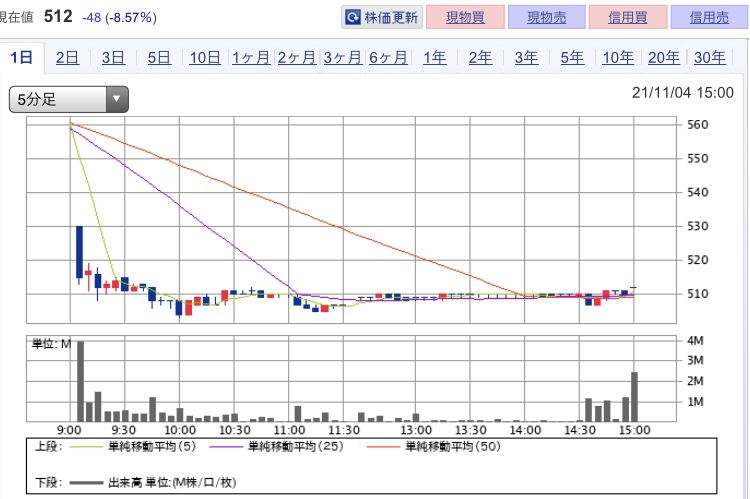750x499 pixels.
Task: Open 現物買 spot buy order
Action: (465, 18)
